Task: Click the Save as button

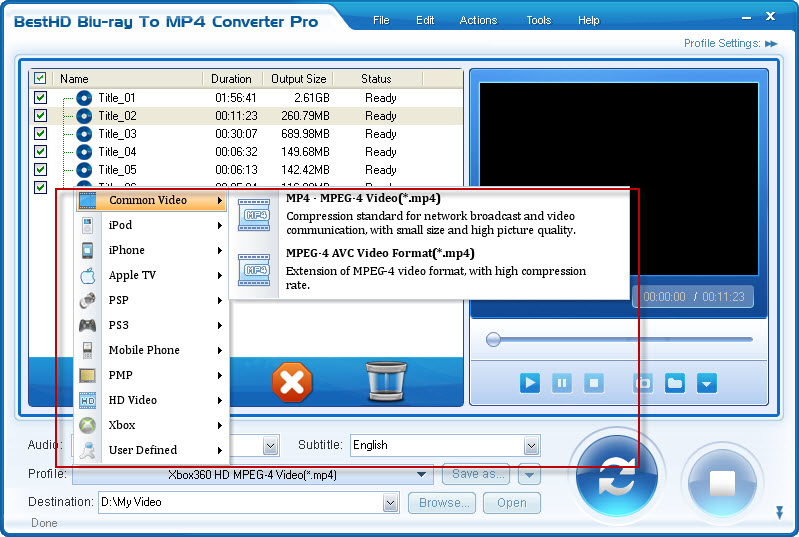Action: [x=476, y=474]
